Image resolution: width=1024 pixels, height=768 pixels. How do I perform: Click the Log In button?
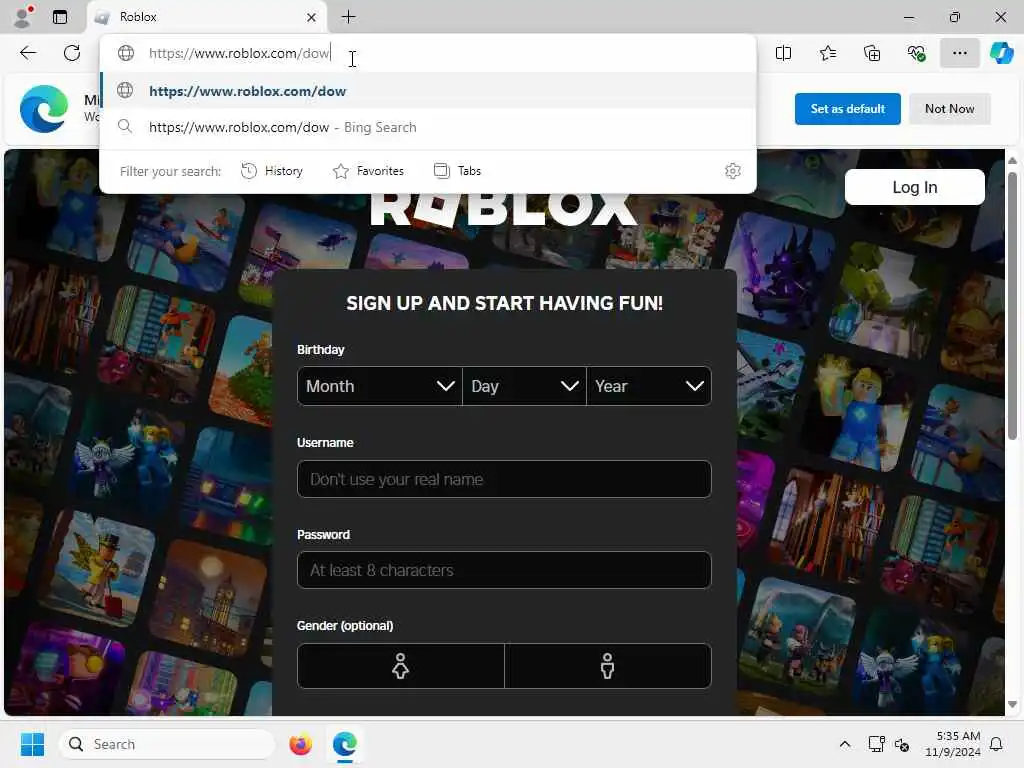pyautogui.click(x=914, y=187)
